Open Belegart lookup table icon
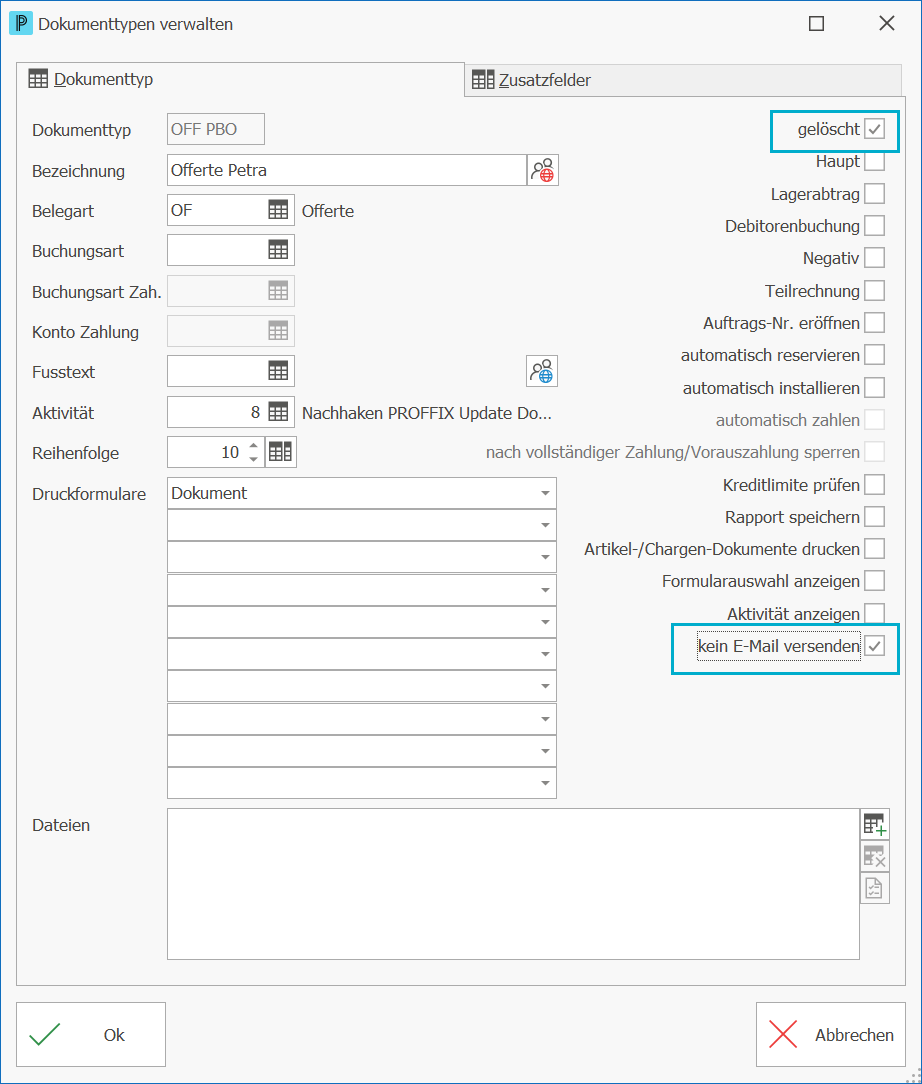Viewport: 922px width, 1084px height. coord(278,210)
